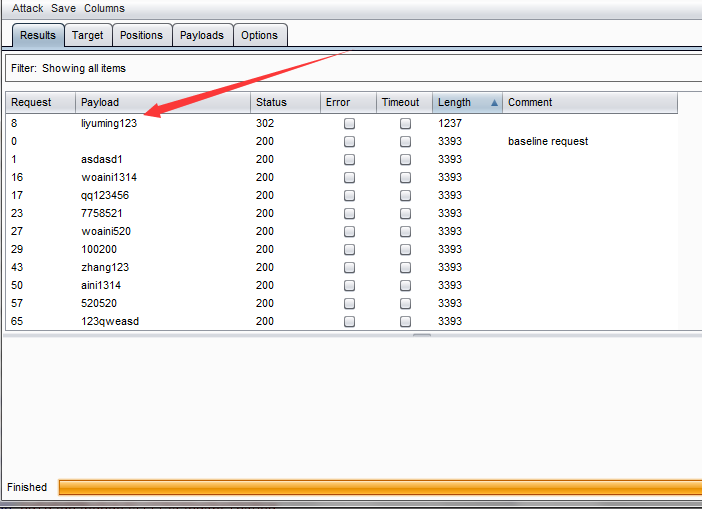702x509 pixels.
Task: Open the Columns menu
Action: tap(104, 9)
